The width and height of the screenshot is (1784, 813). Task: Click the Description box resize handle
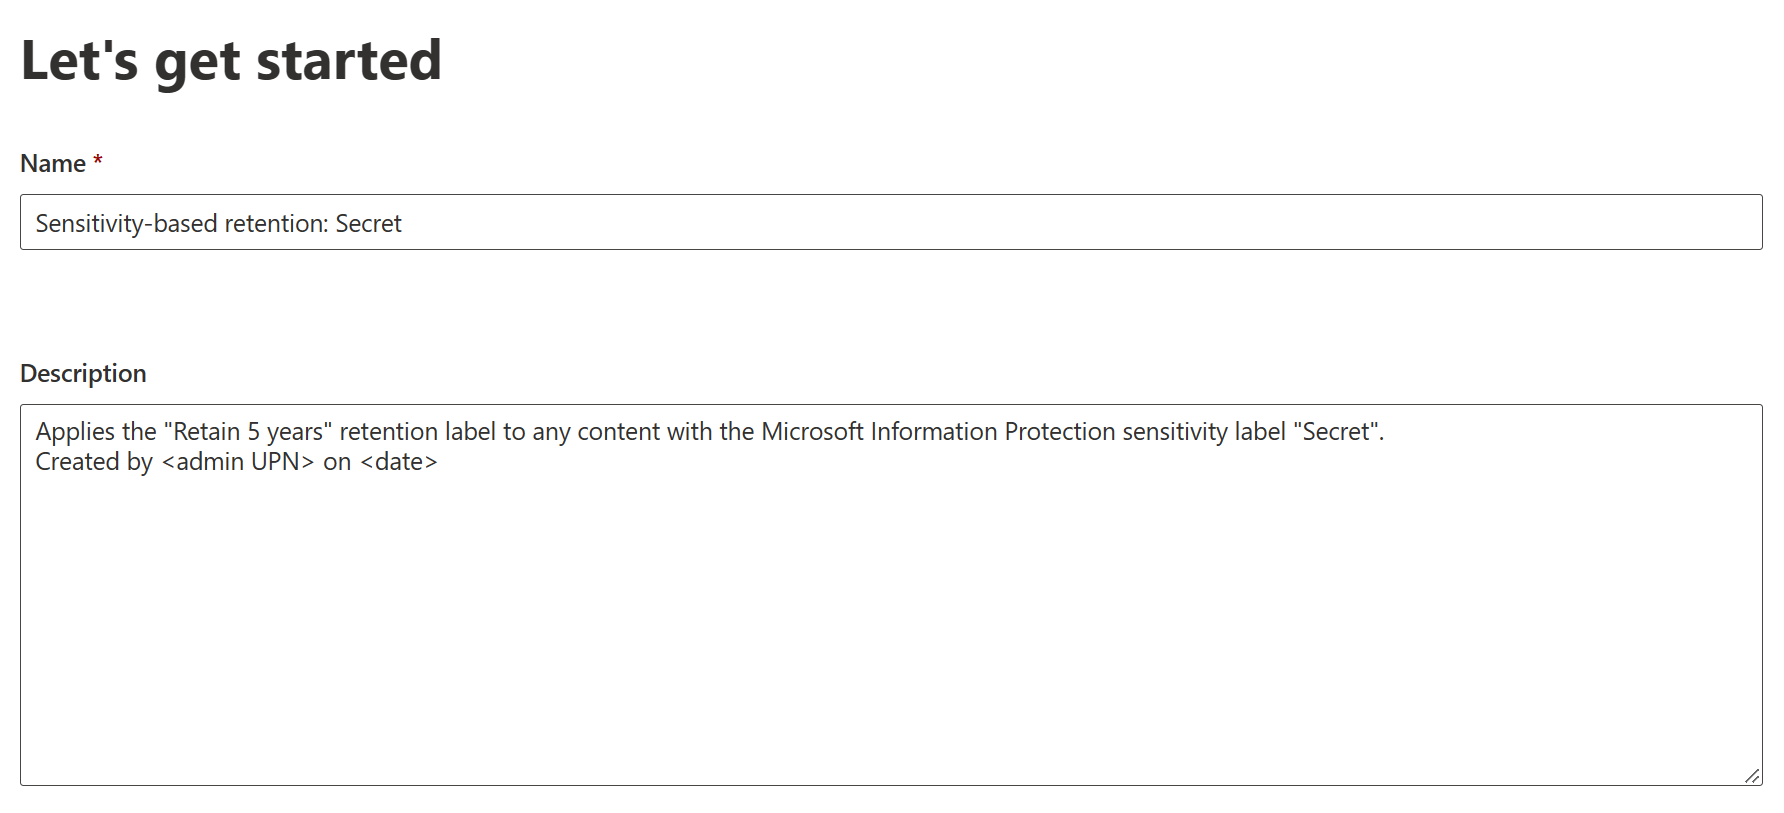[1752, 776]
